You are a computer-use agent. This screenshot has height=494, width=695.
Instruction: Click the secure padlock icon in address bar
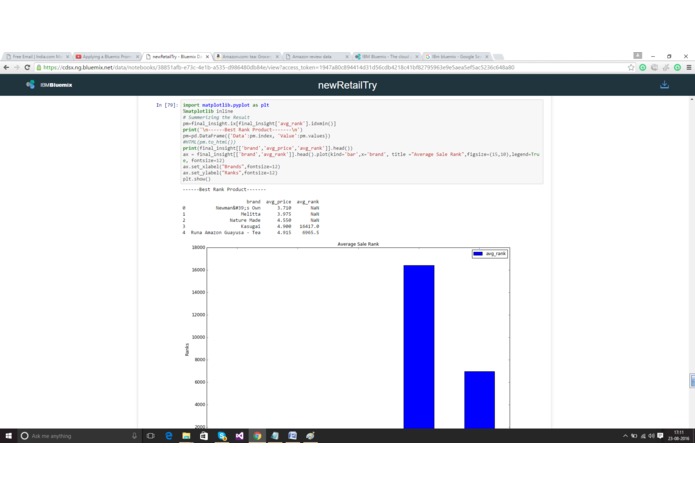pos(39,67)
